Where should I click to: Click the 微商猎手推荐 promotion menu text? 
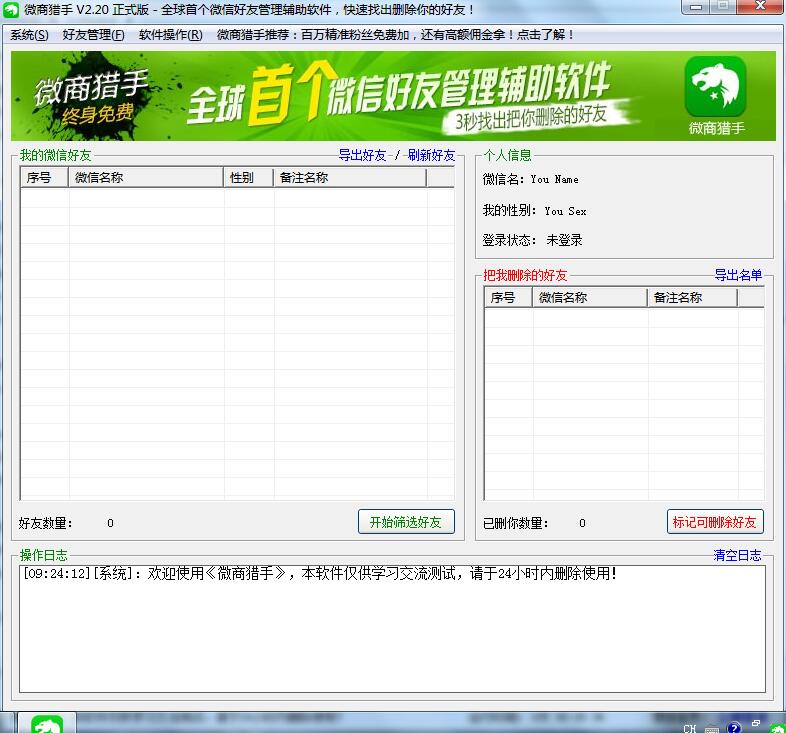tap(395, 35)
